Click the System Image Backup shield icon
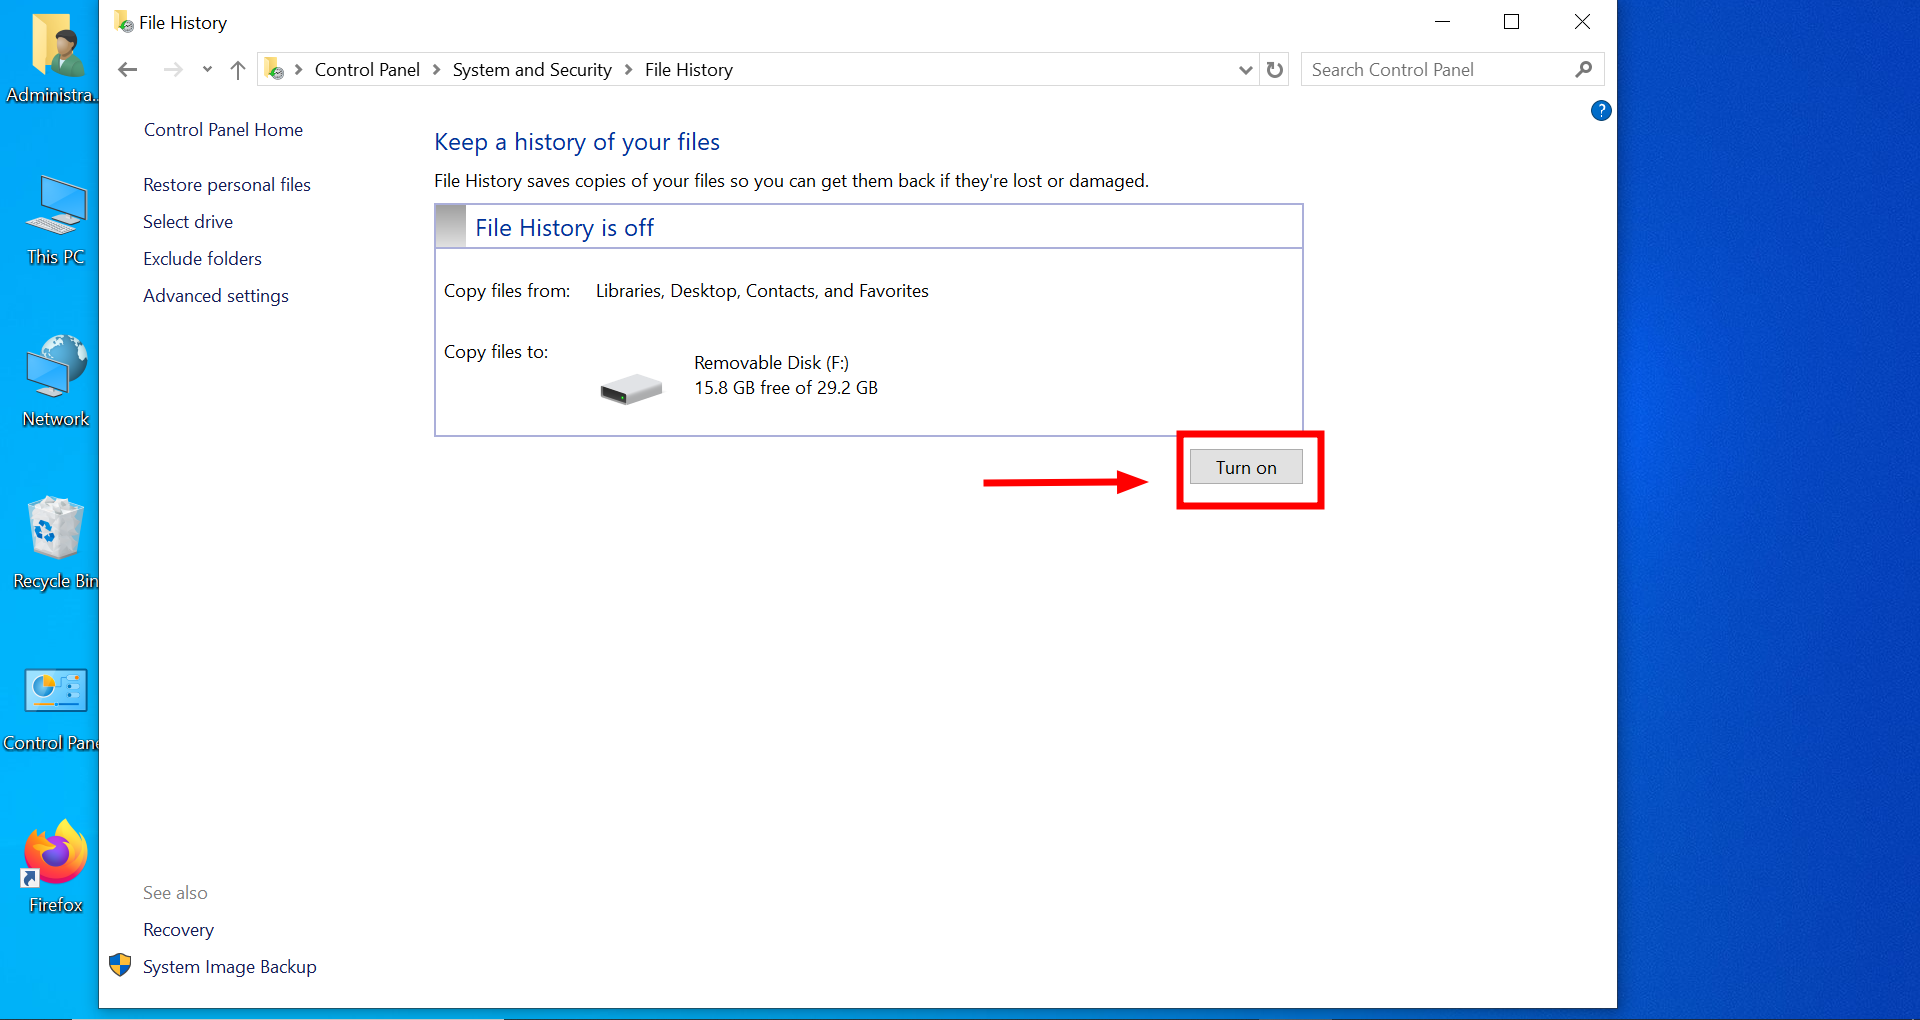The width and height of the screenshot is (1920, 1020). click(120, 965)
